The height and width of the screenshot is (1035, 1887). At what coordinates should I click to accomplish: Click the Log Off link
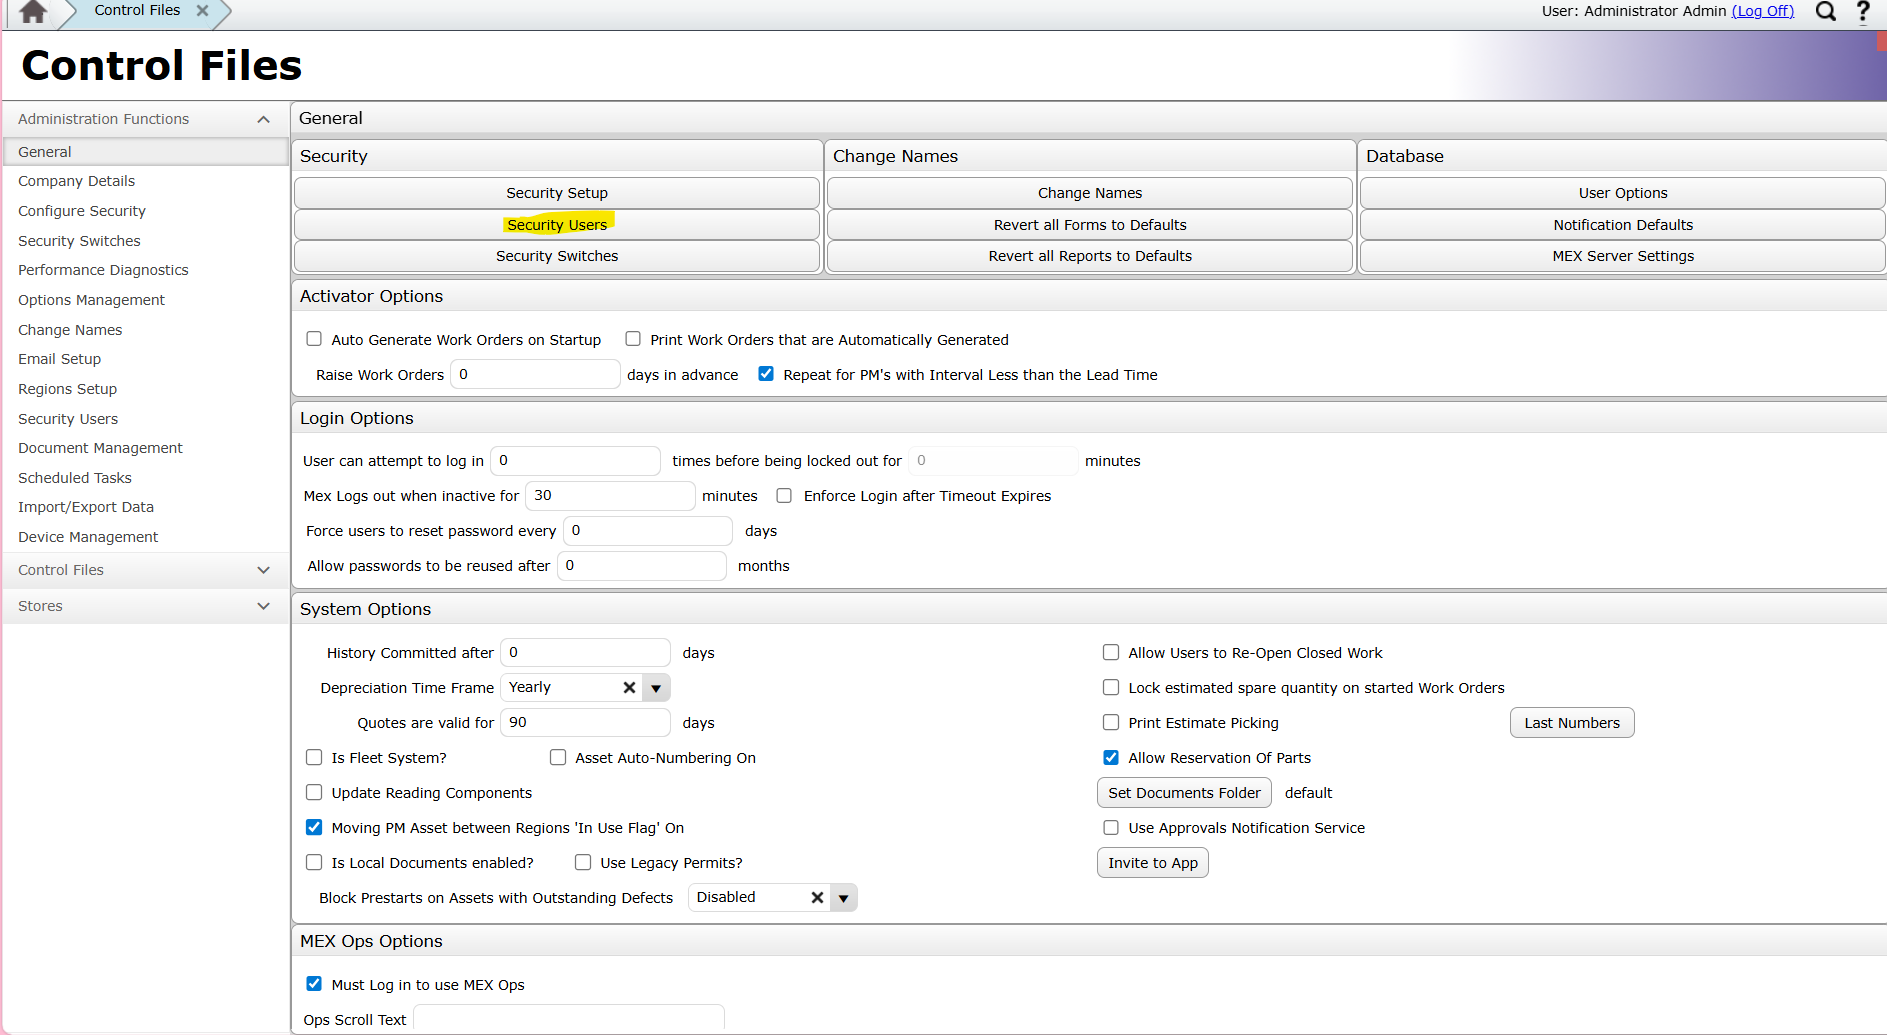click(1763, 11)
